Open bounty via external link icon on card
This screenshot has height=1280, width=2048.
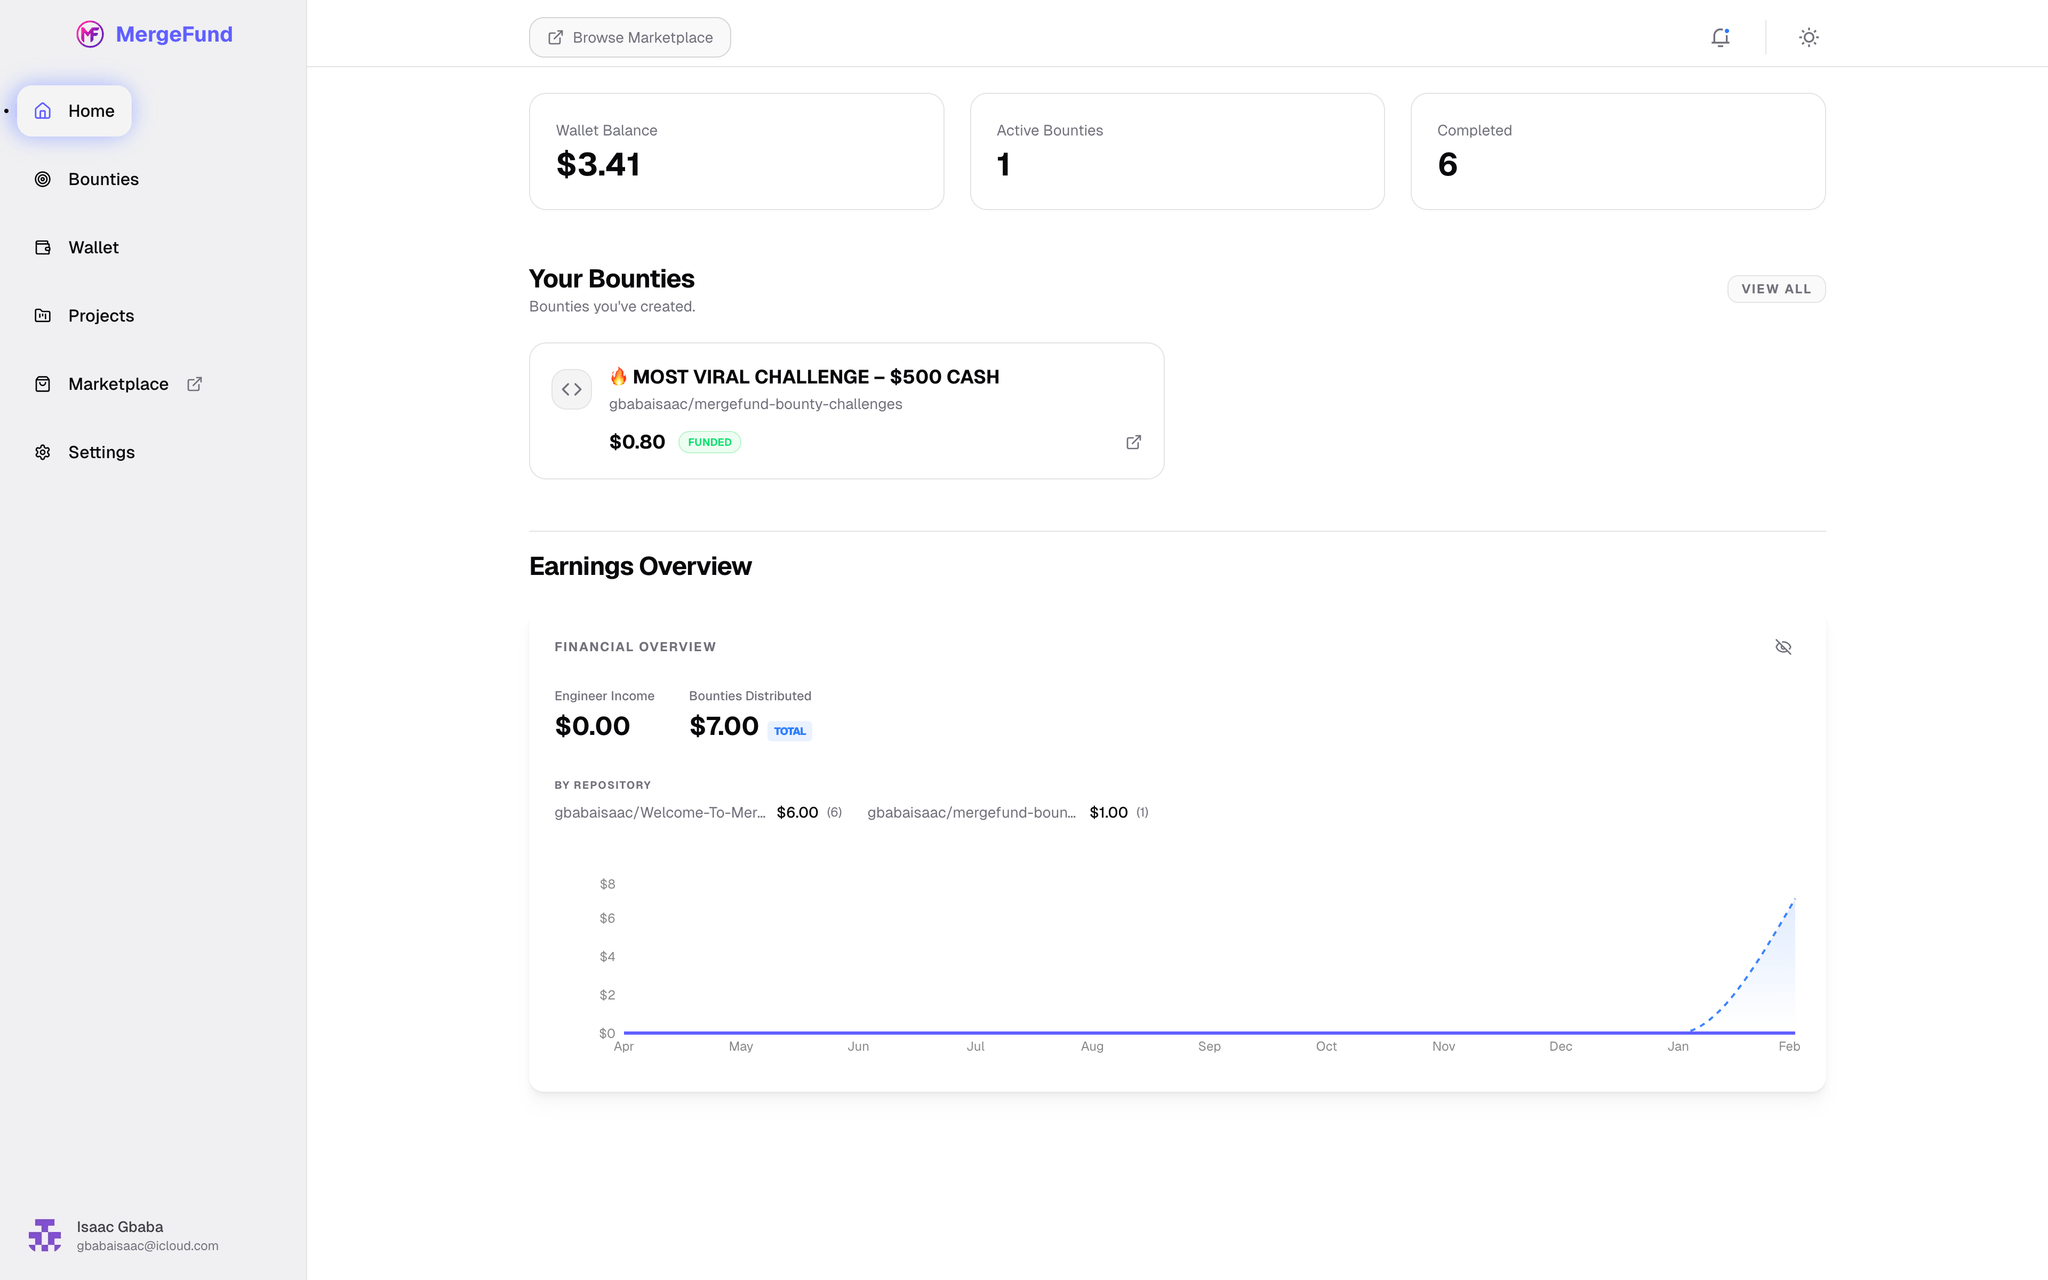[1133, 441]
